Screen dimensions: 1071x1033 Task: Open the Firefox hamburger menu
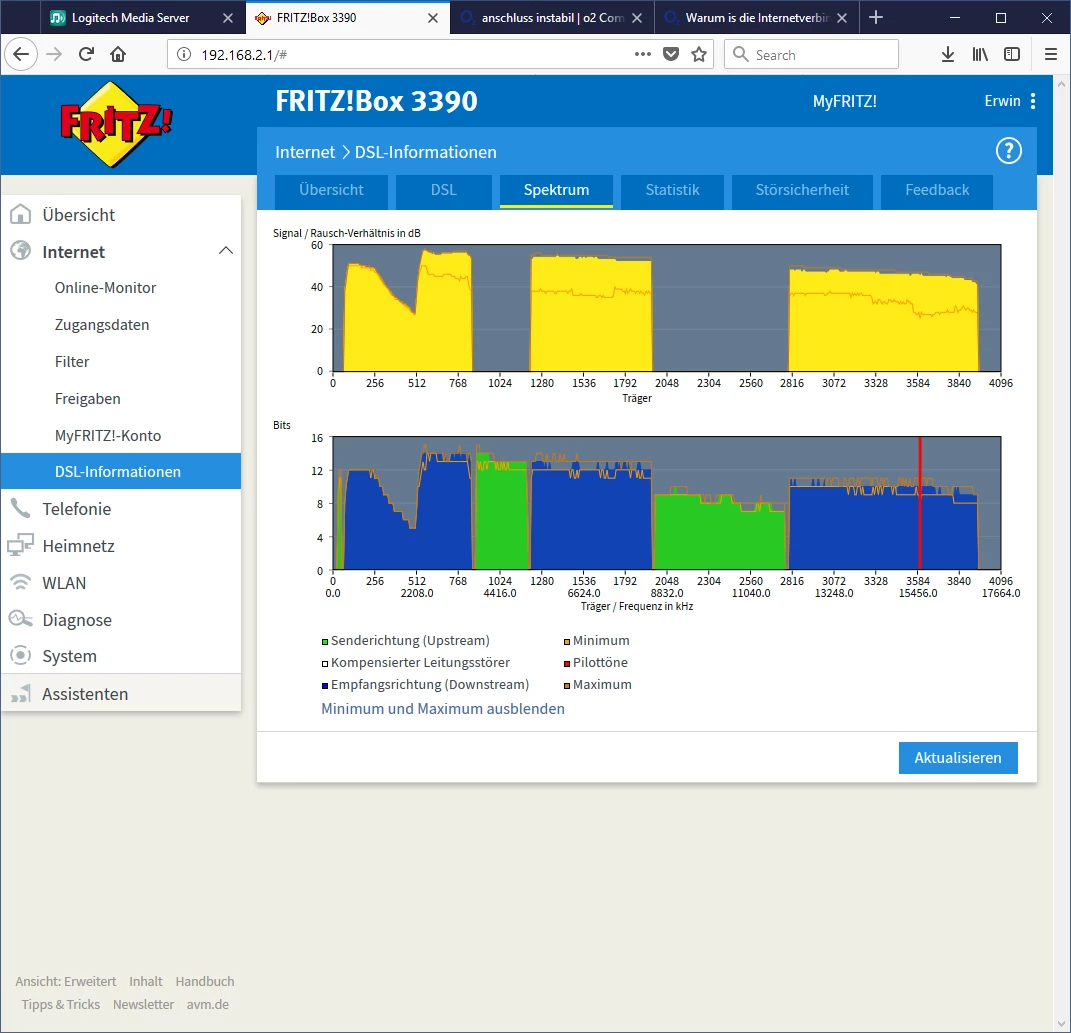point(1051,54)
